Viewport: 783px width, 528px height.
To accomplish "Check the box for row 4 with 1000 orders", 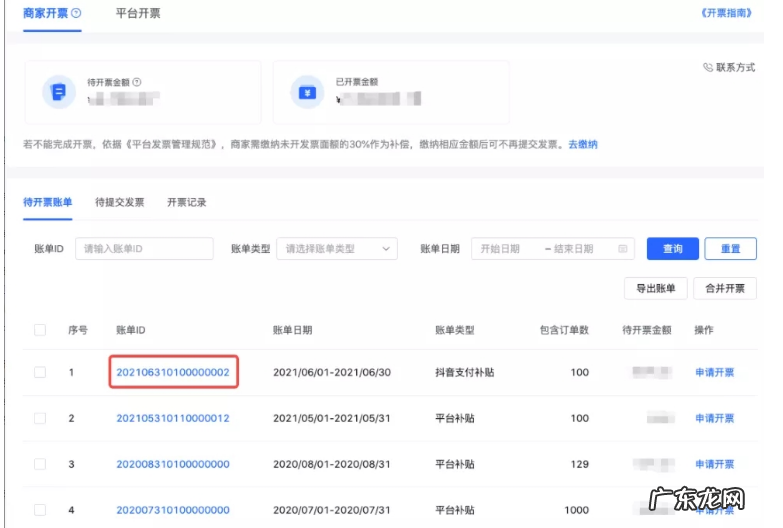I will (40, 510).
